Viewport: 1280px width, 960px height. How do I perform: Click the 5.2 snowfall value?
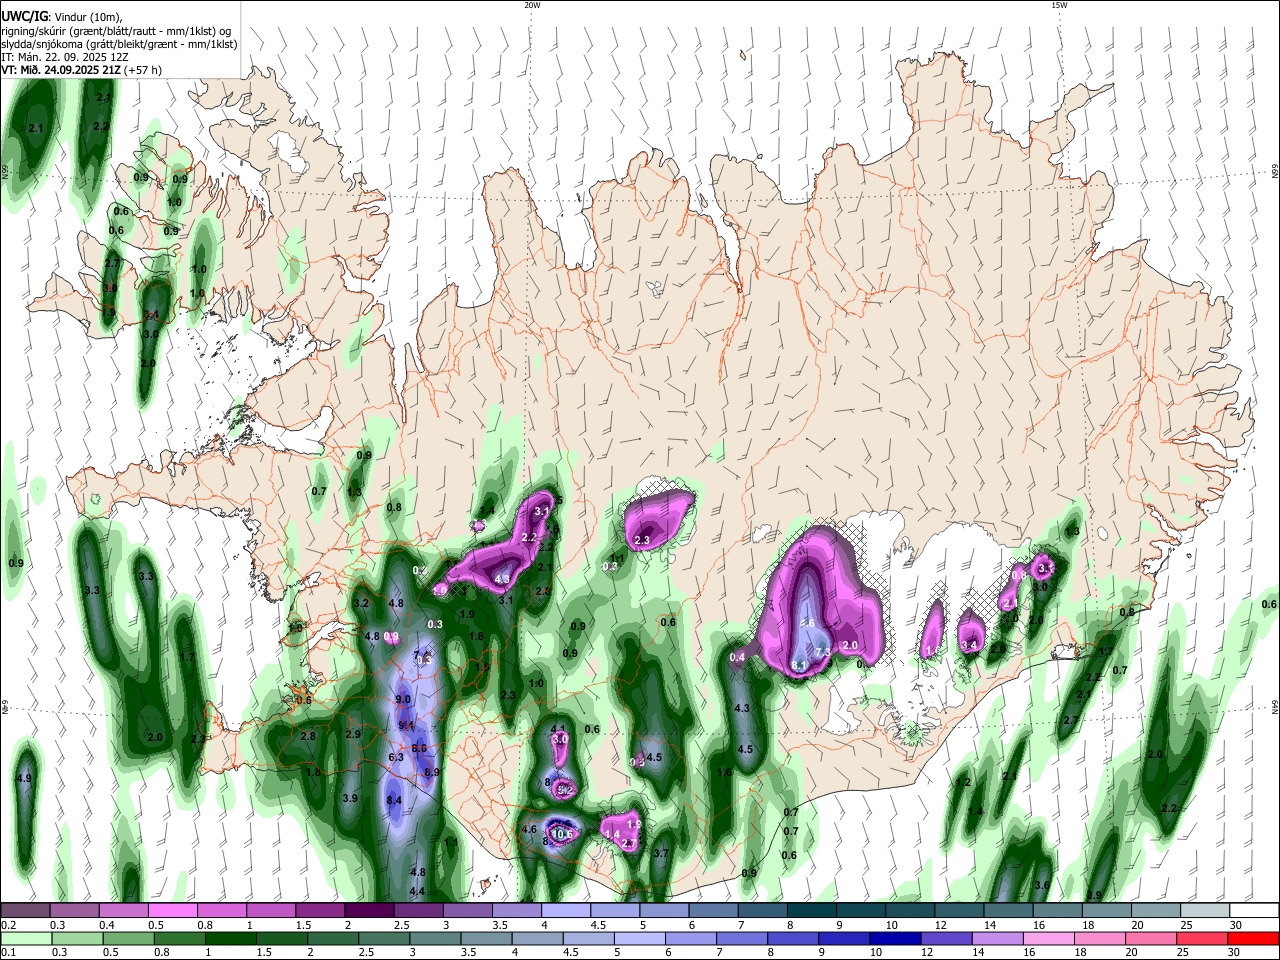click(565, 790)
